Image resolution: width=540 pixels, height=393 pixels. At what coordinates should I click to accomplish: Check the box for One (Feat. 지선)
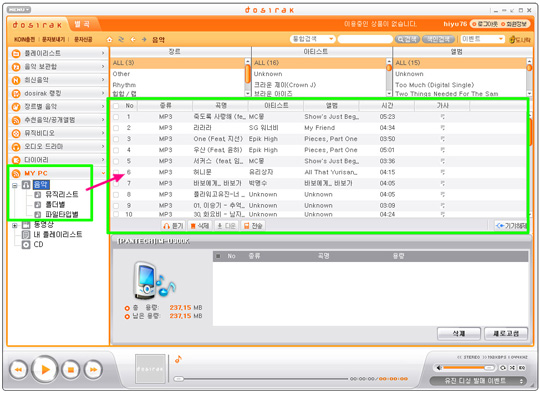(116, 139)
